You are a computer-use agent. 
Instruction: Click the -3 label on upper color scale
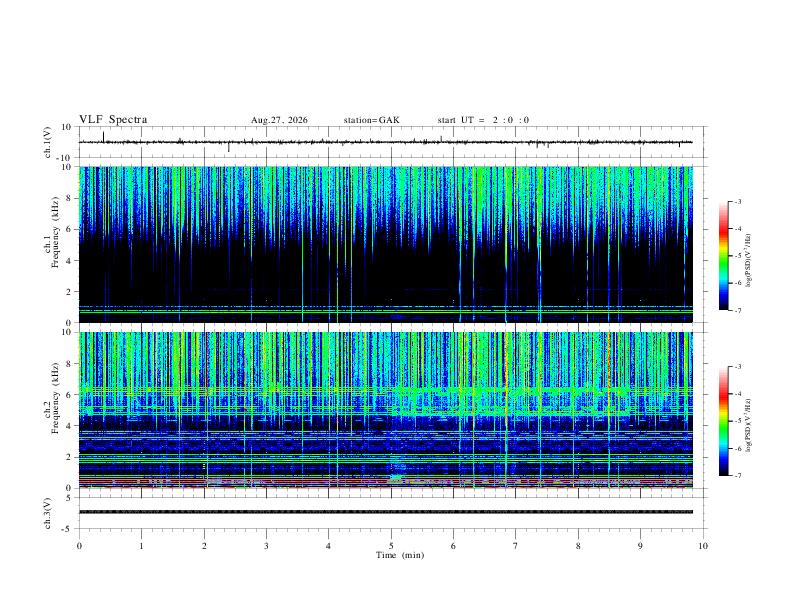pyautogui.click(x=738, y=201)
